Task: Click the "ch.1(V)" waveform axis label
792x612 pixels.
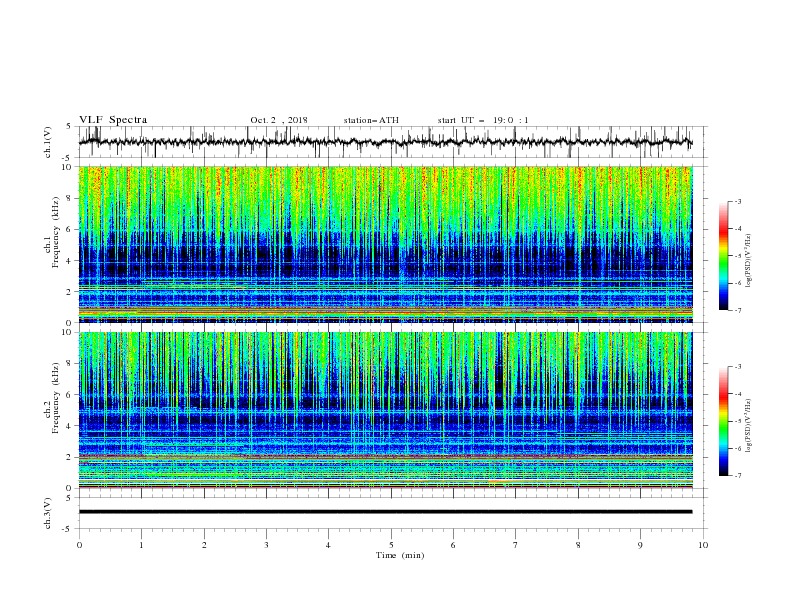Action: coord(48,142)
